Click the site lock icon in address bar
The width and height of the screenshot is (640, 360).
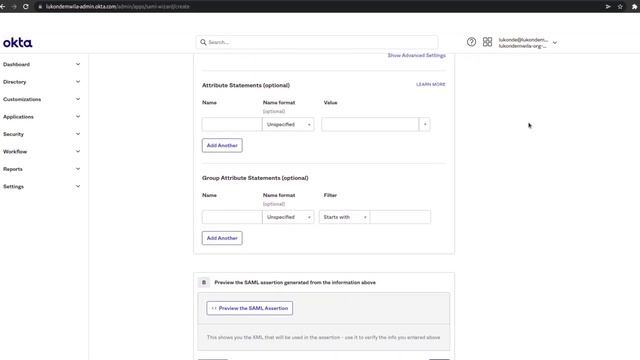(x=40, y=7)
